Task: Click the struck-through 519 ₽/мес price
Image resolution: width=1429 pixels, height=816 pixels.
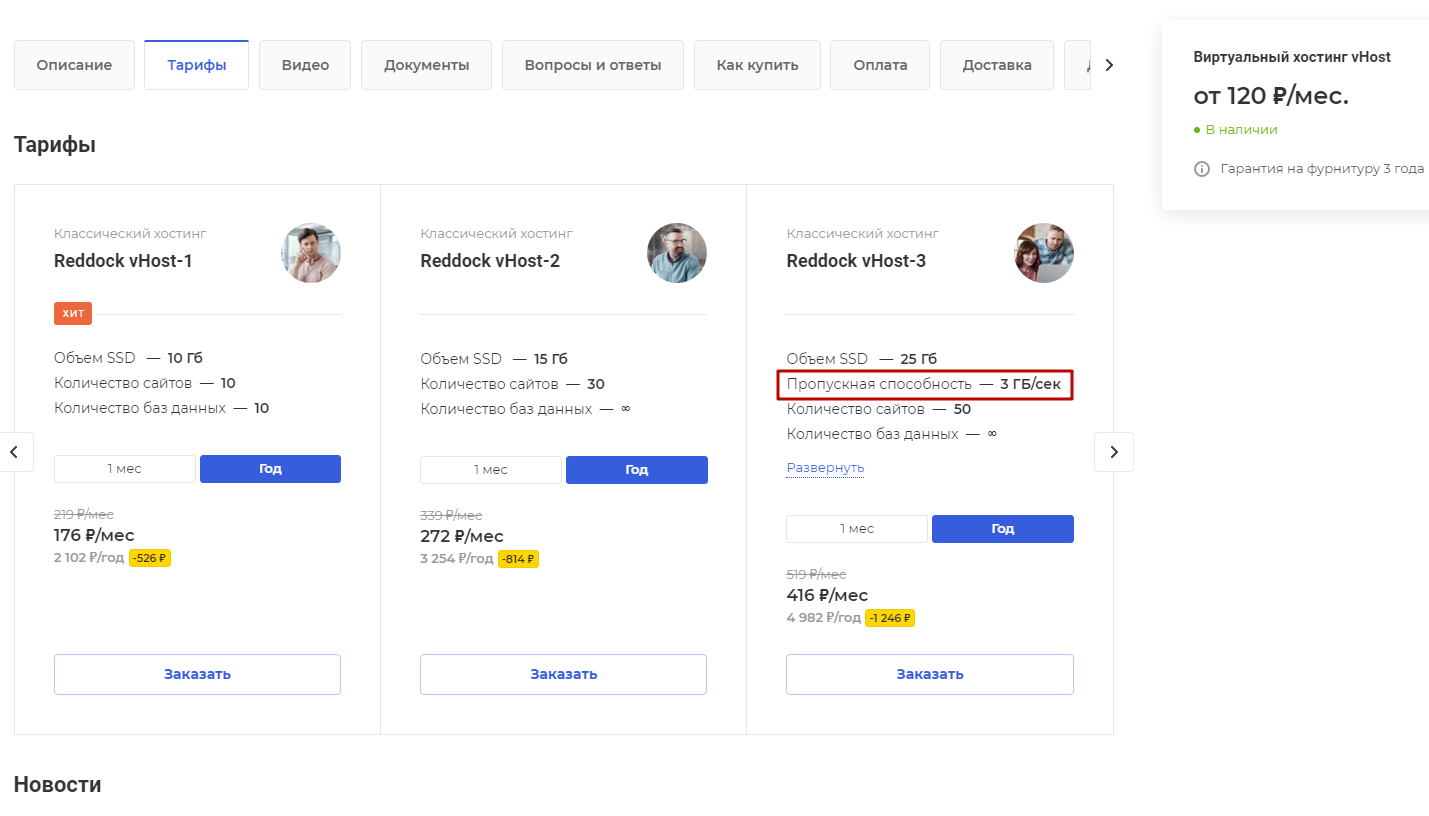Action: click(x=816, y=574)
